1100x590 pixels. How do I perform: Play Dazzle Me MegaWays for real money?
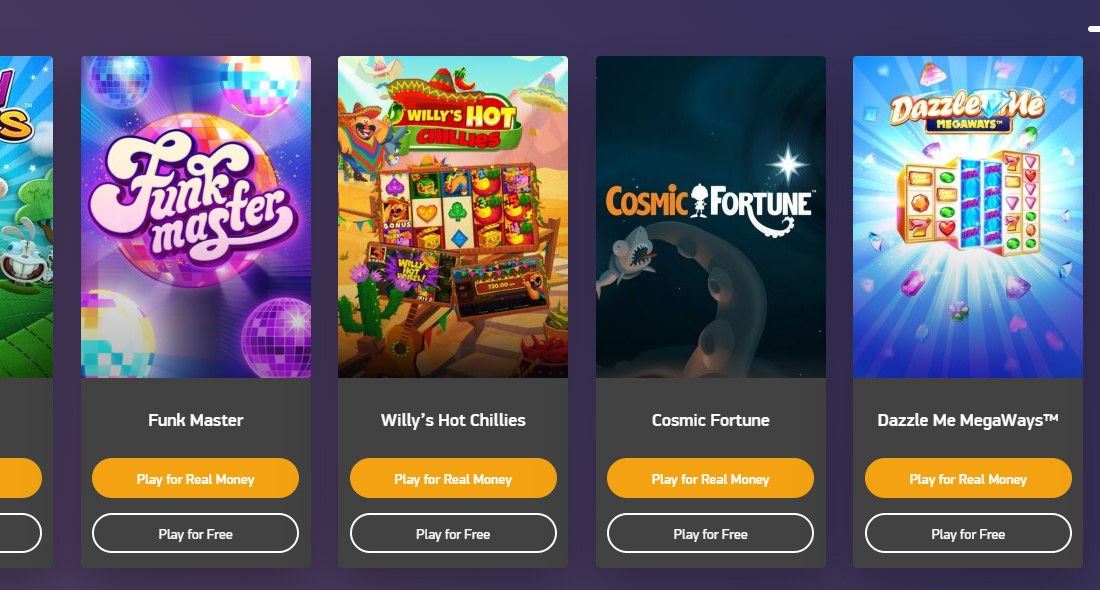[x=968, y=478]
